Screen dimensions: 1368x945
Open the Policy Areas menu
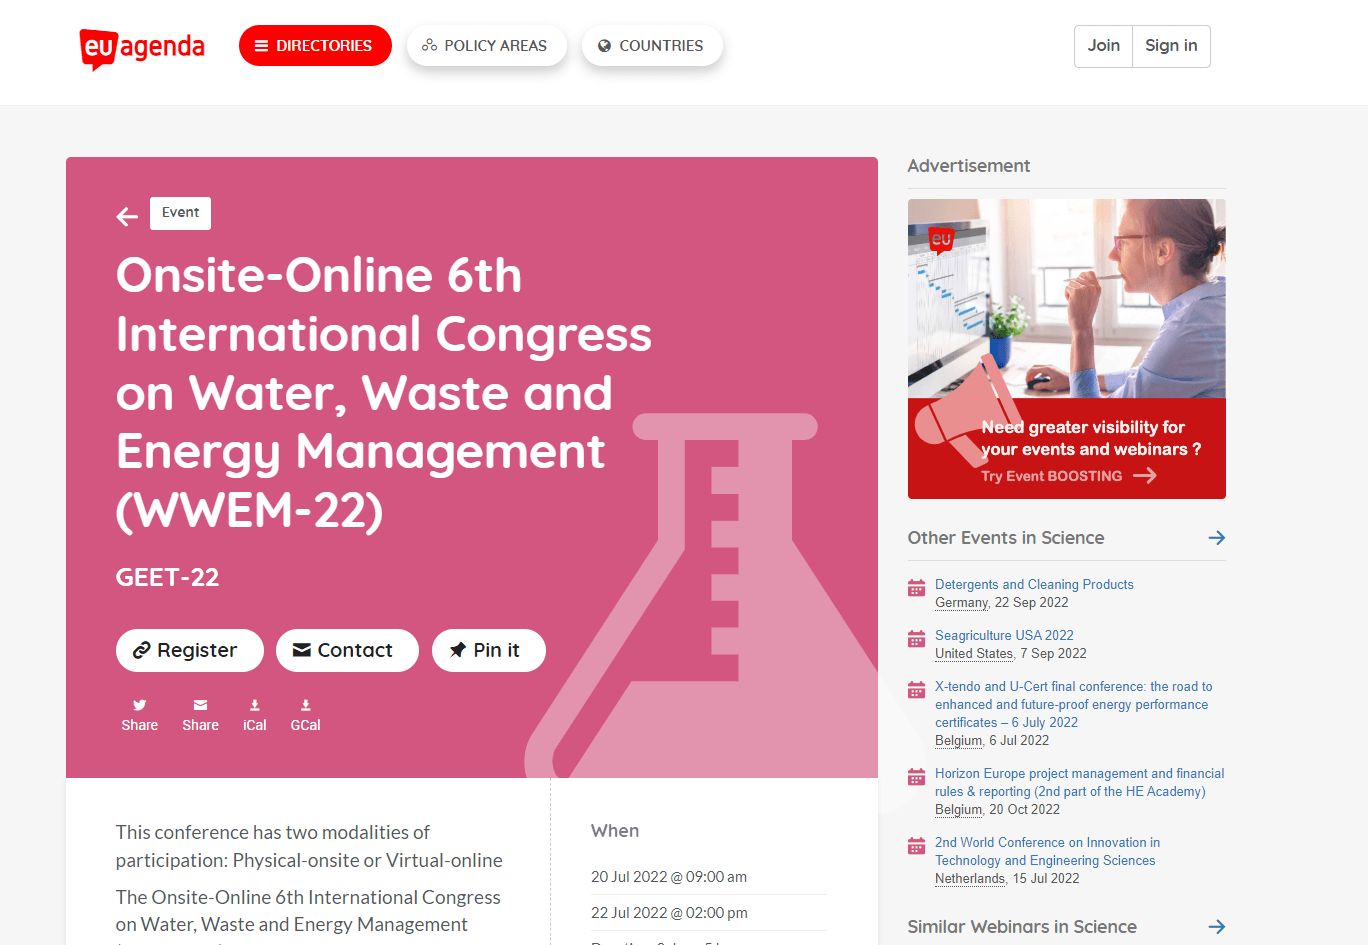[x=486, y=46]
